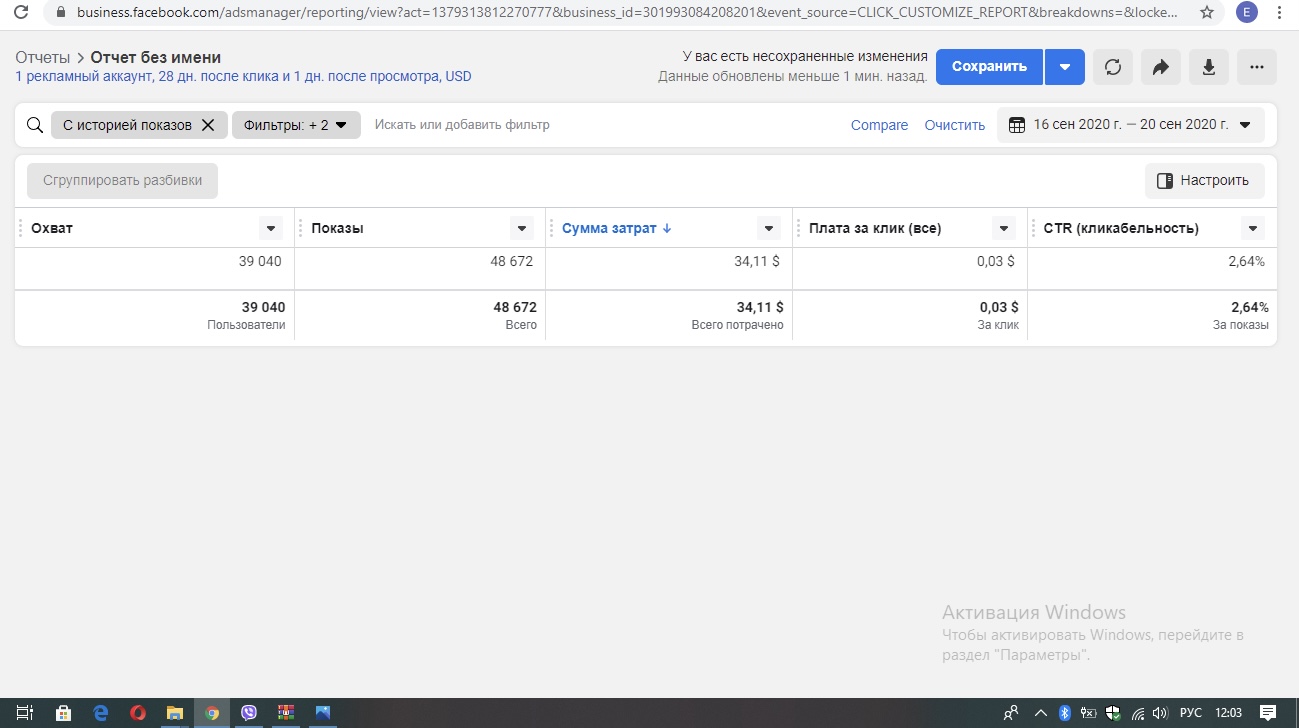Screen dimensions: 1299x728
Task: Open the Chrome profile avatar "E"
Action: (1246, 13)
